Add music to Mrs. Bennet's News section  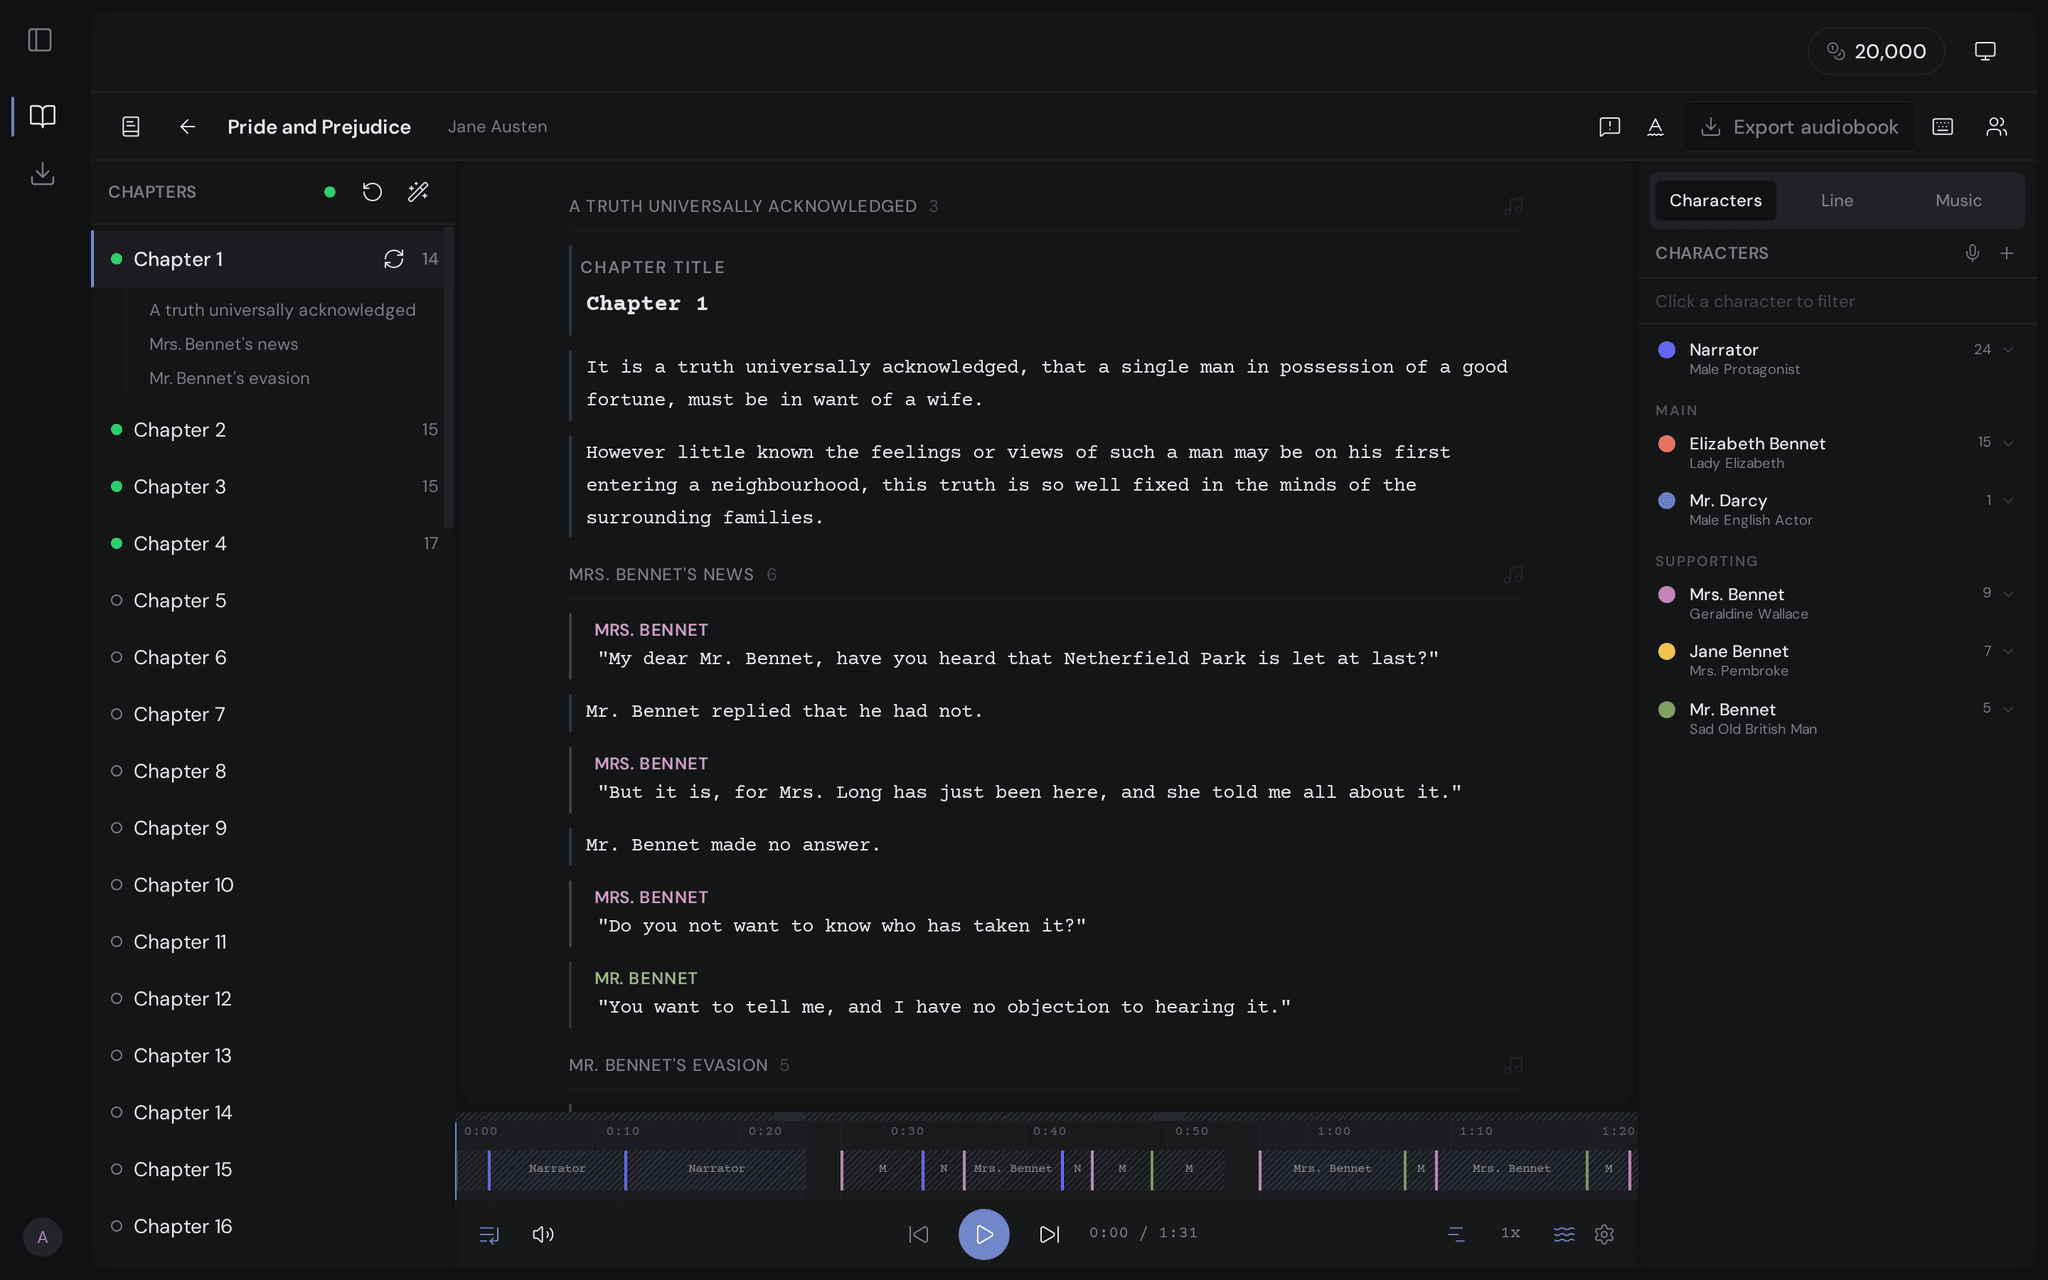pos(1514,575)
